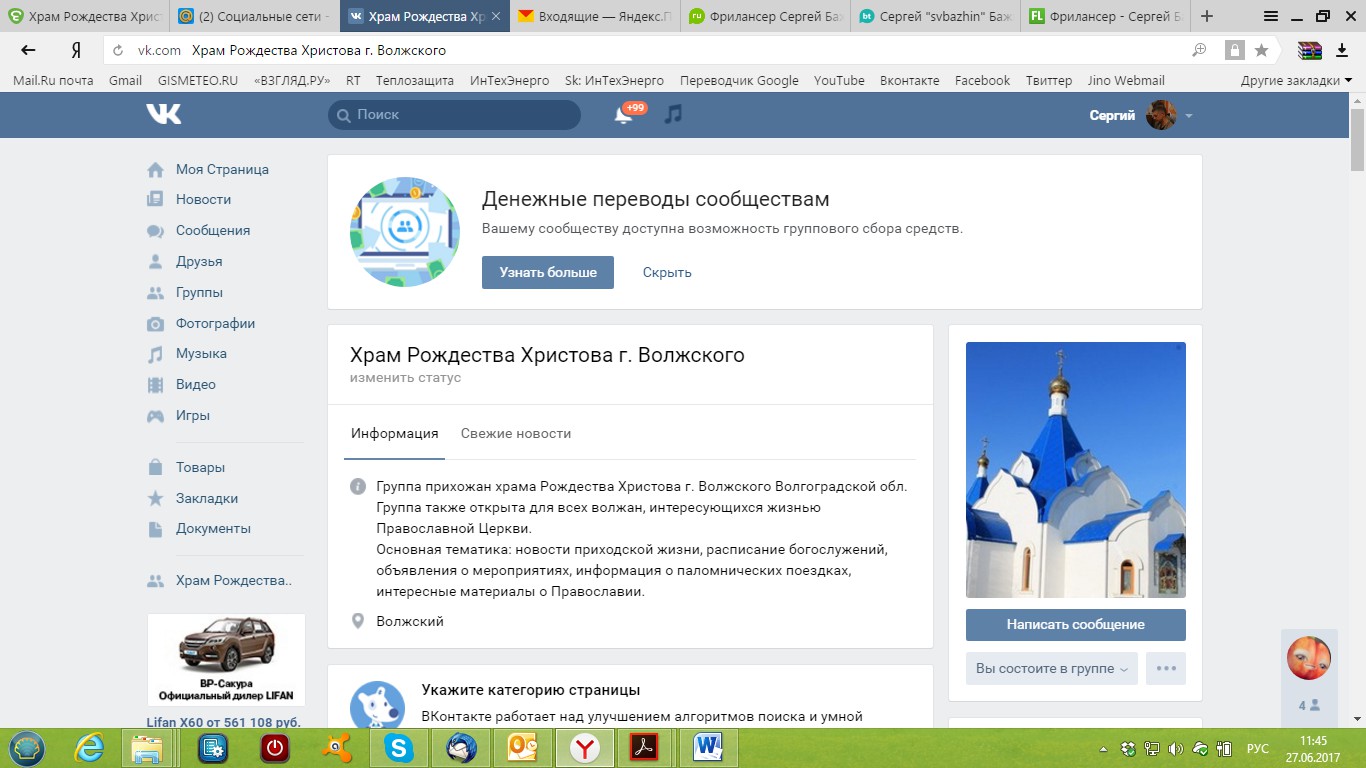Click the VK logo in the header
Viewport: 1366px width, 768px height.
pos(164,114)
